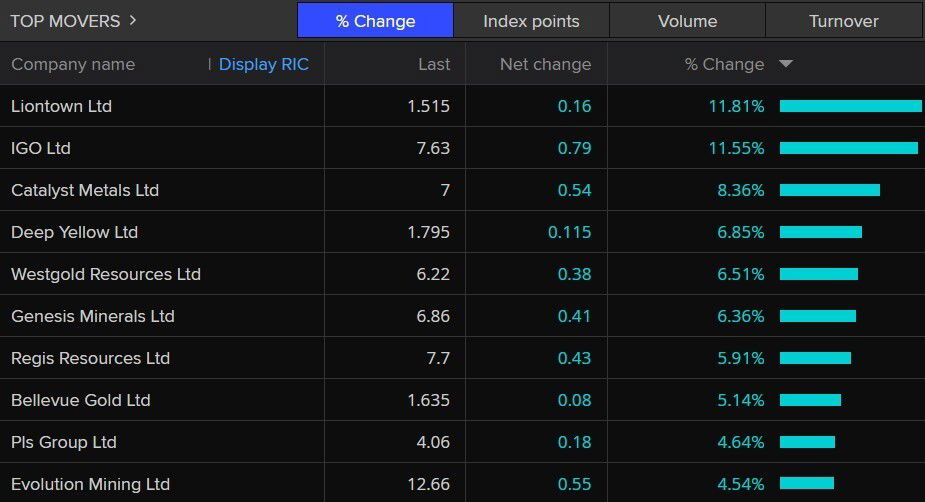925x502 pixels.
Task: Switch to the Index points tab
Action: click(531, 21)
